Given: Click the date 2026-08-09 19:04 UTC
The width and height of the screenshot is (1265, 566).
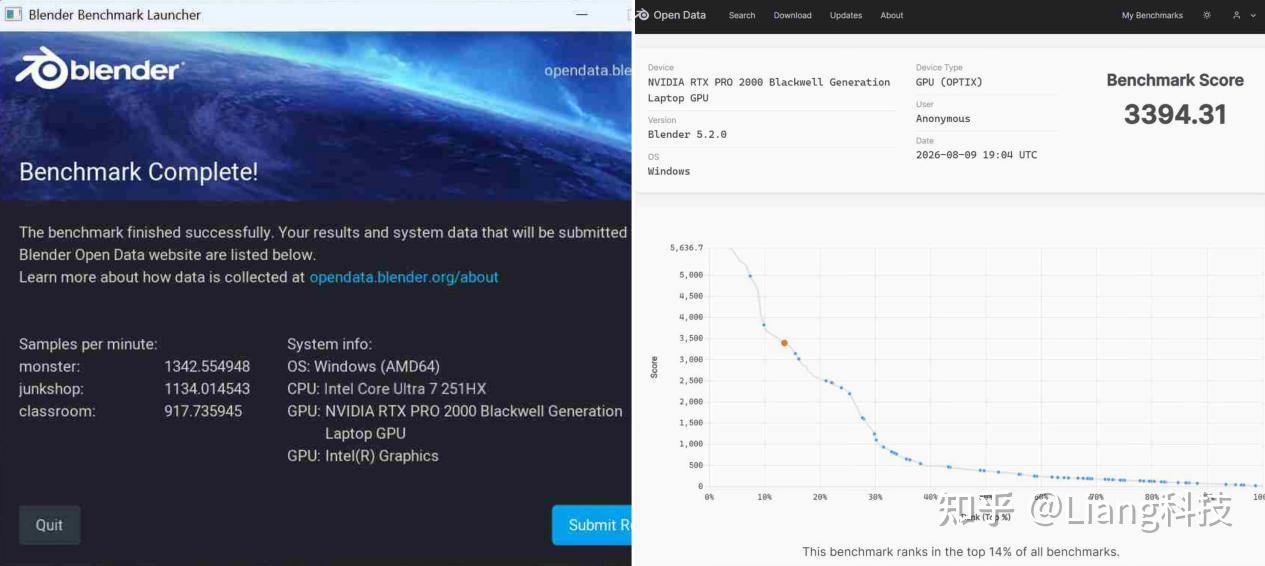Looking at the screenshot, I should [x=976, y=155].
